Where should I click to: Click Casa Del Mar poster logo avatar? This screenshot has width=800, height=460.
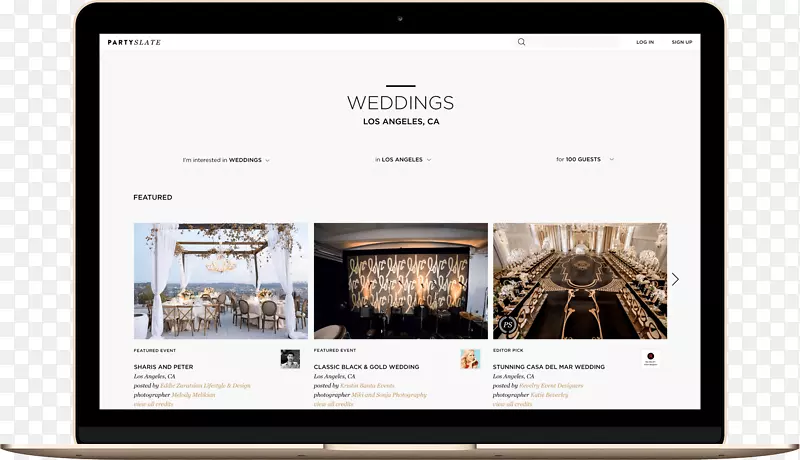(x=651, y=359)
